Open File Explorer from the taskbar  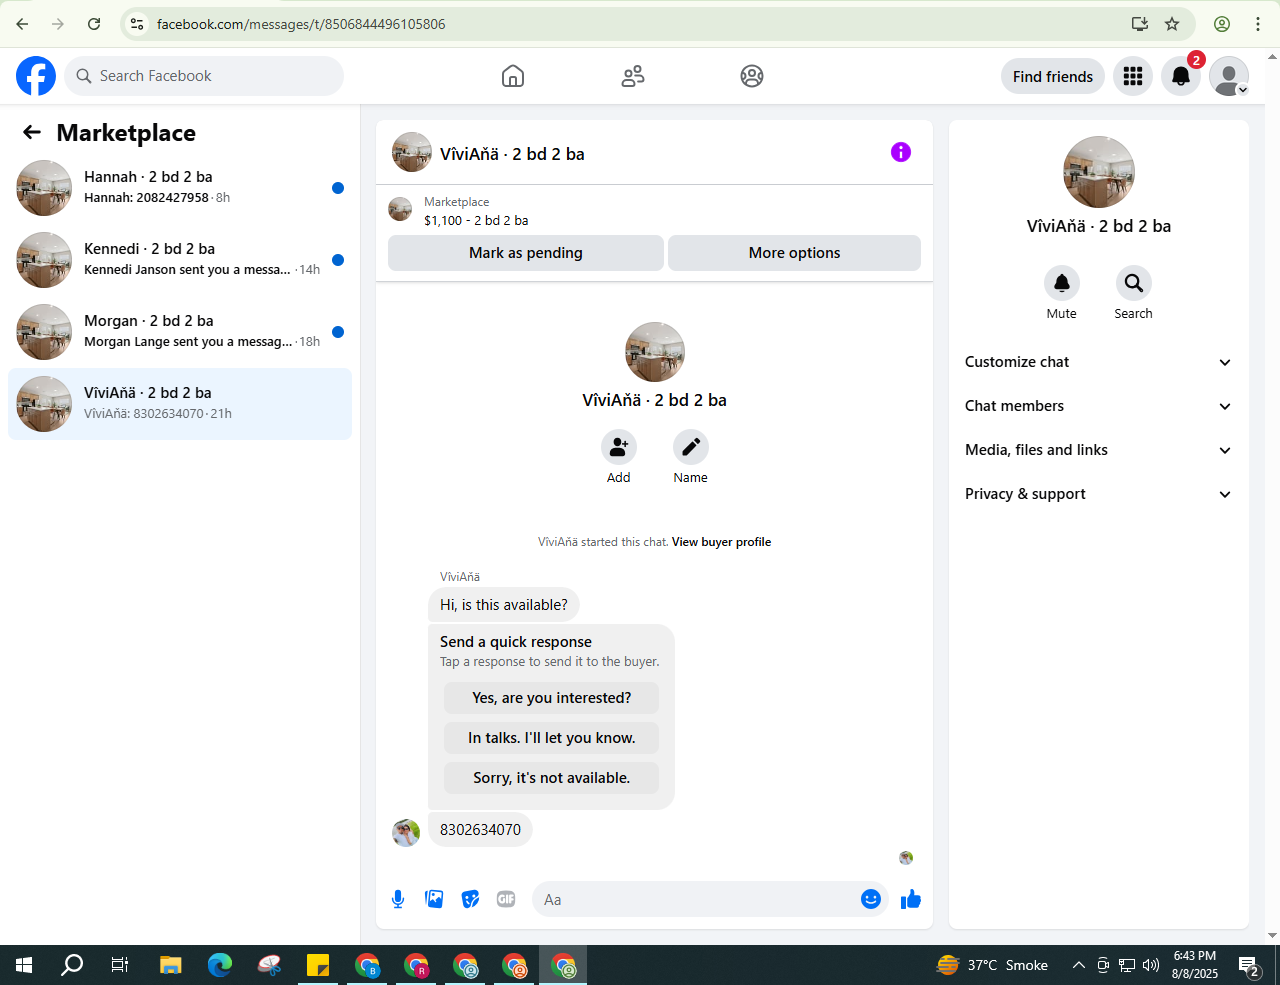point(171,965)
